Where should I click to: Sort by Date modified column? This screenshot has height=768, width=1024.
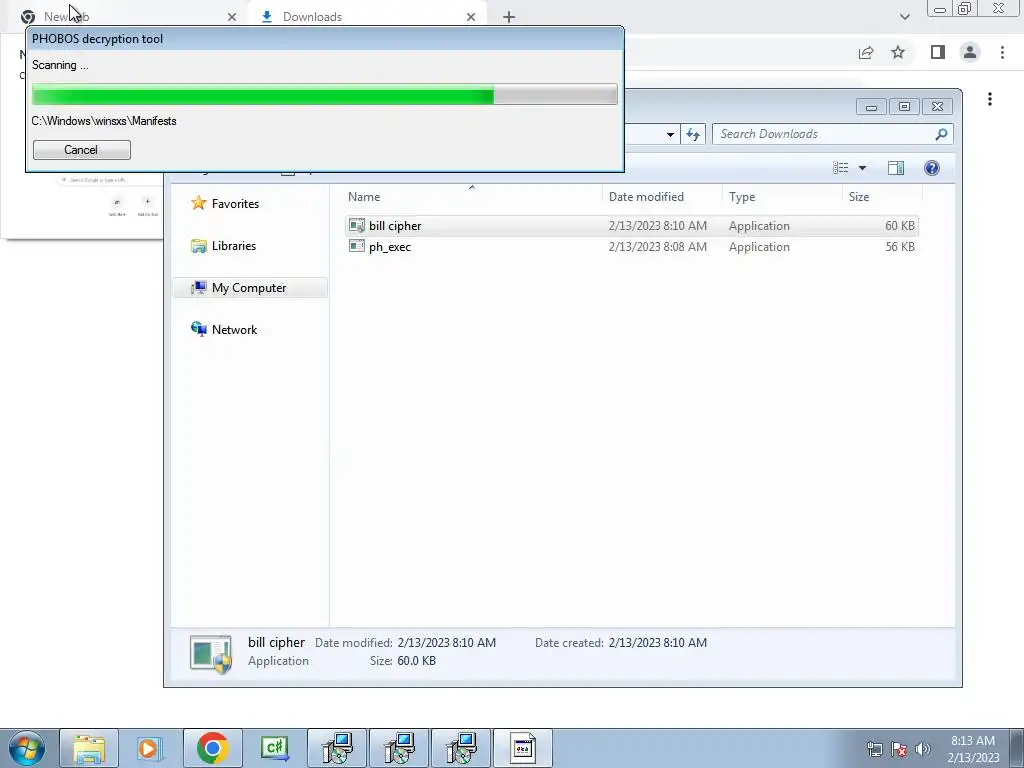662,197
